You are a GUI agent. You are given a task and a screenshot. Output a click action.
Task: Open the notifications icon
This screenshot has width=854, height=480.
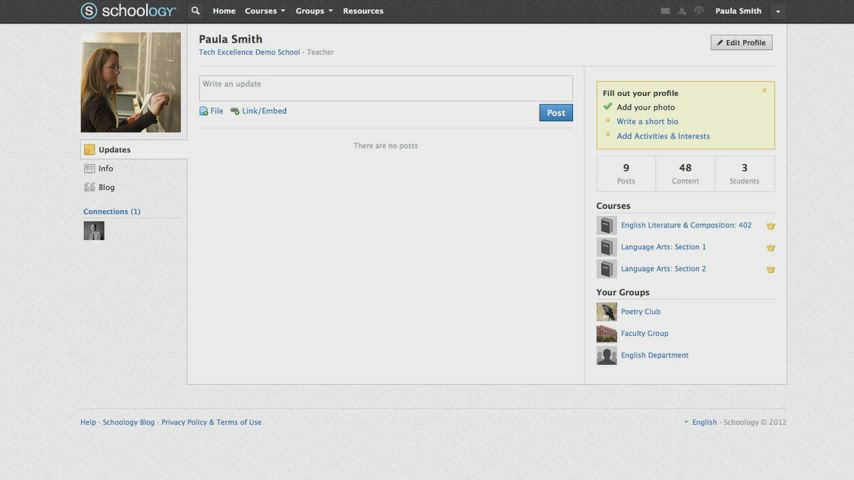pos(698,11)
